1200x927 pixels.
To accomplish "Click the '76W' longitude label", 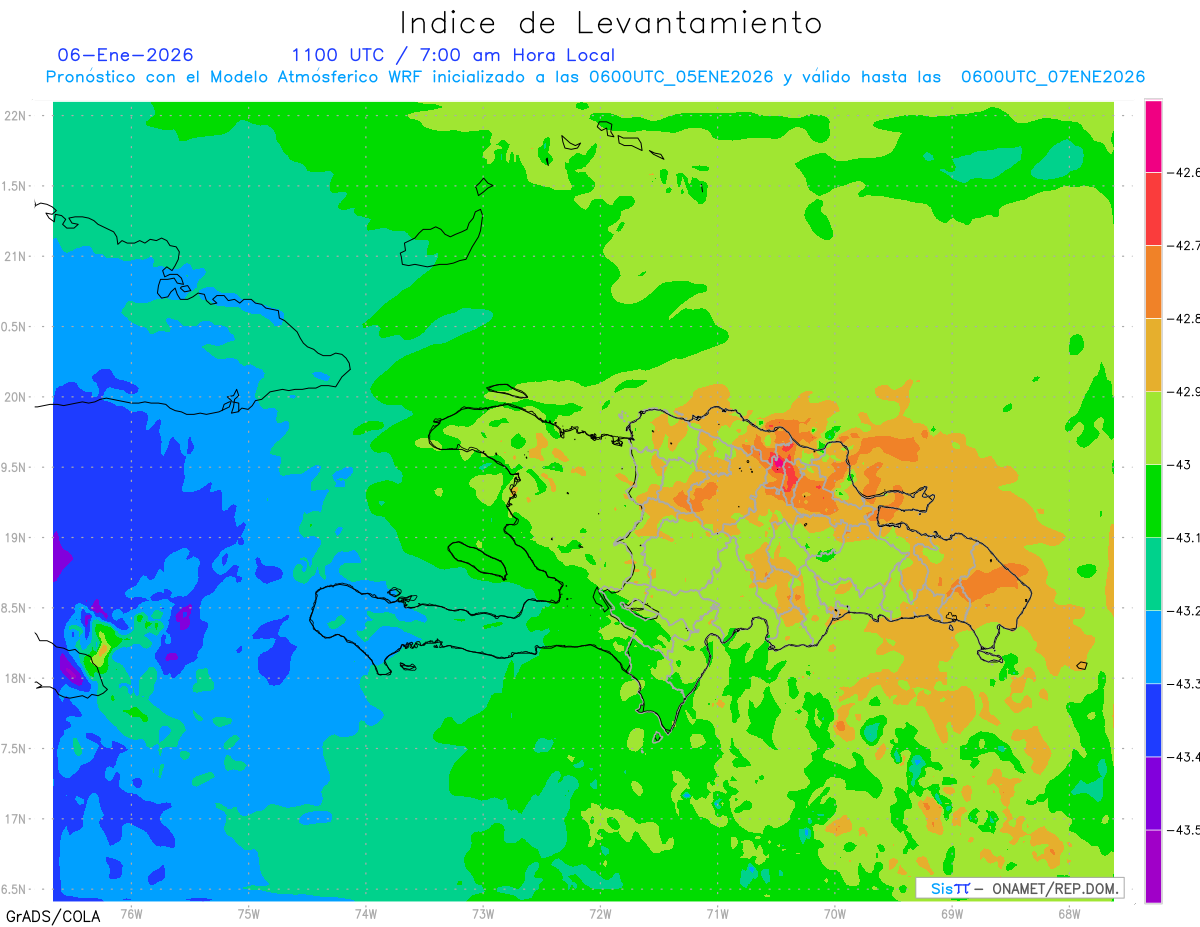I will point(131,912).
